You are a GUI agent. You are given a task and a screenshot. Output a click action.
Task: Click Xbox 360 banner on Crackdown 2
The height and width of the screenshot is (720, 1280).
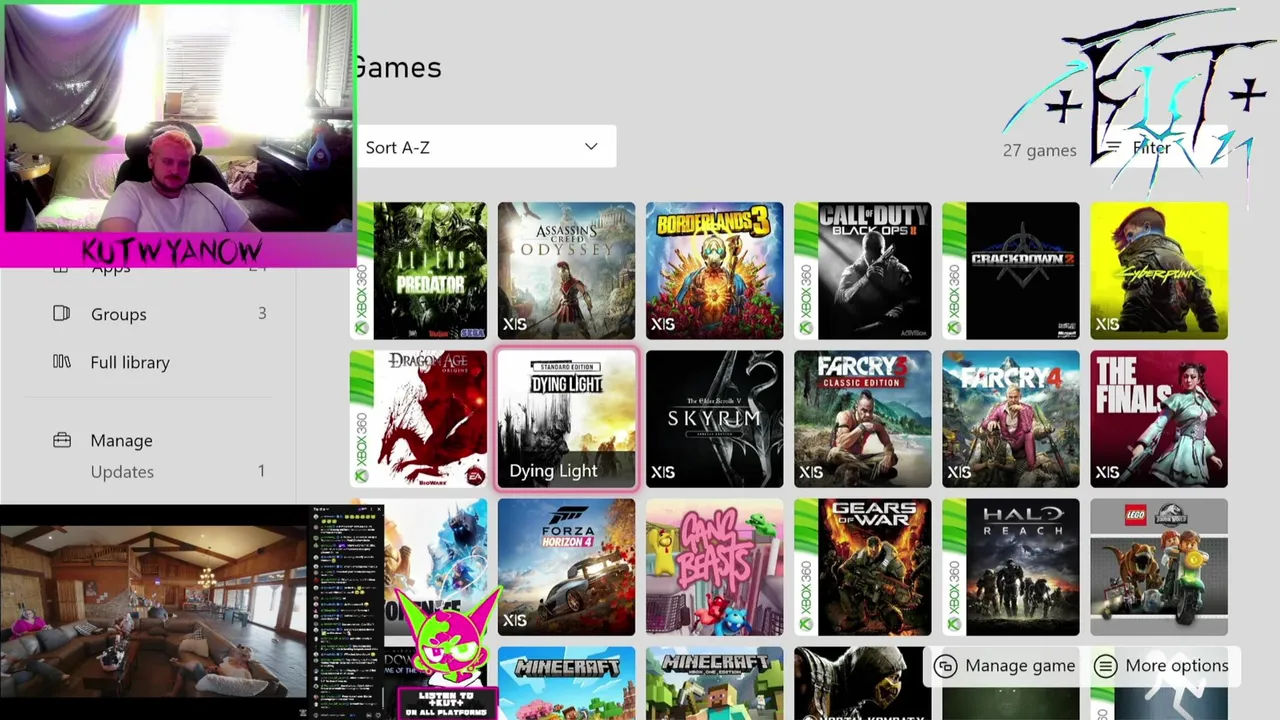point(954,271)
